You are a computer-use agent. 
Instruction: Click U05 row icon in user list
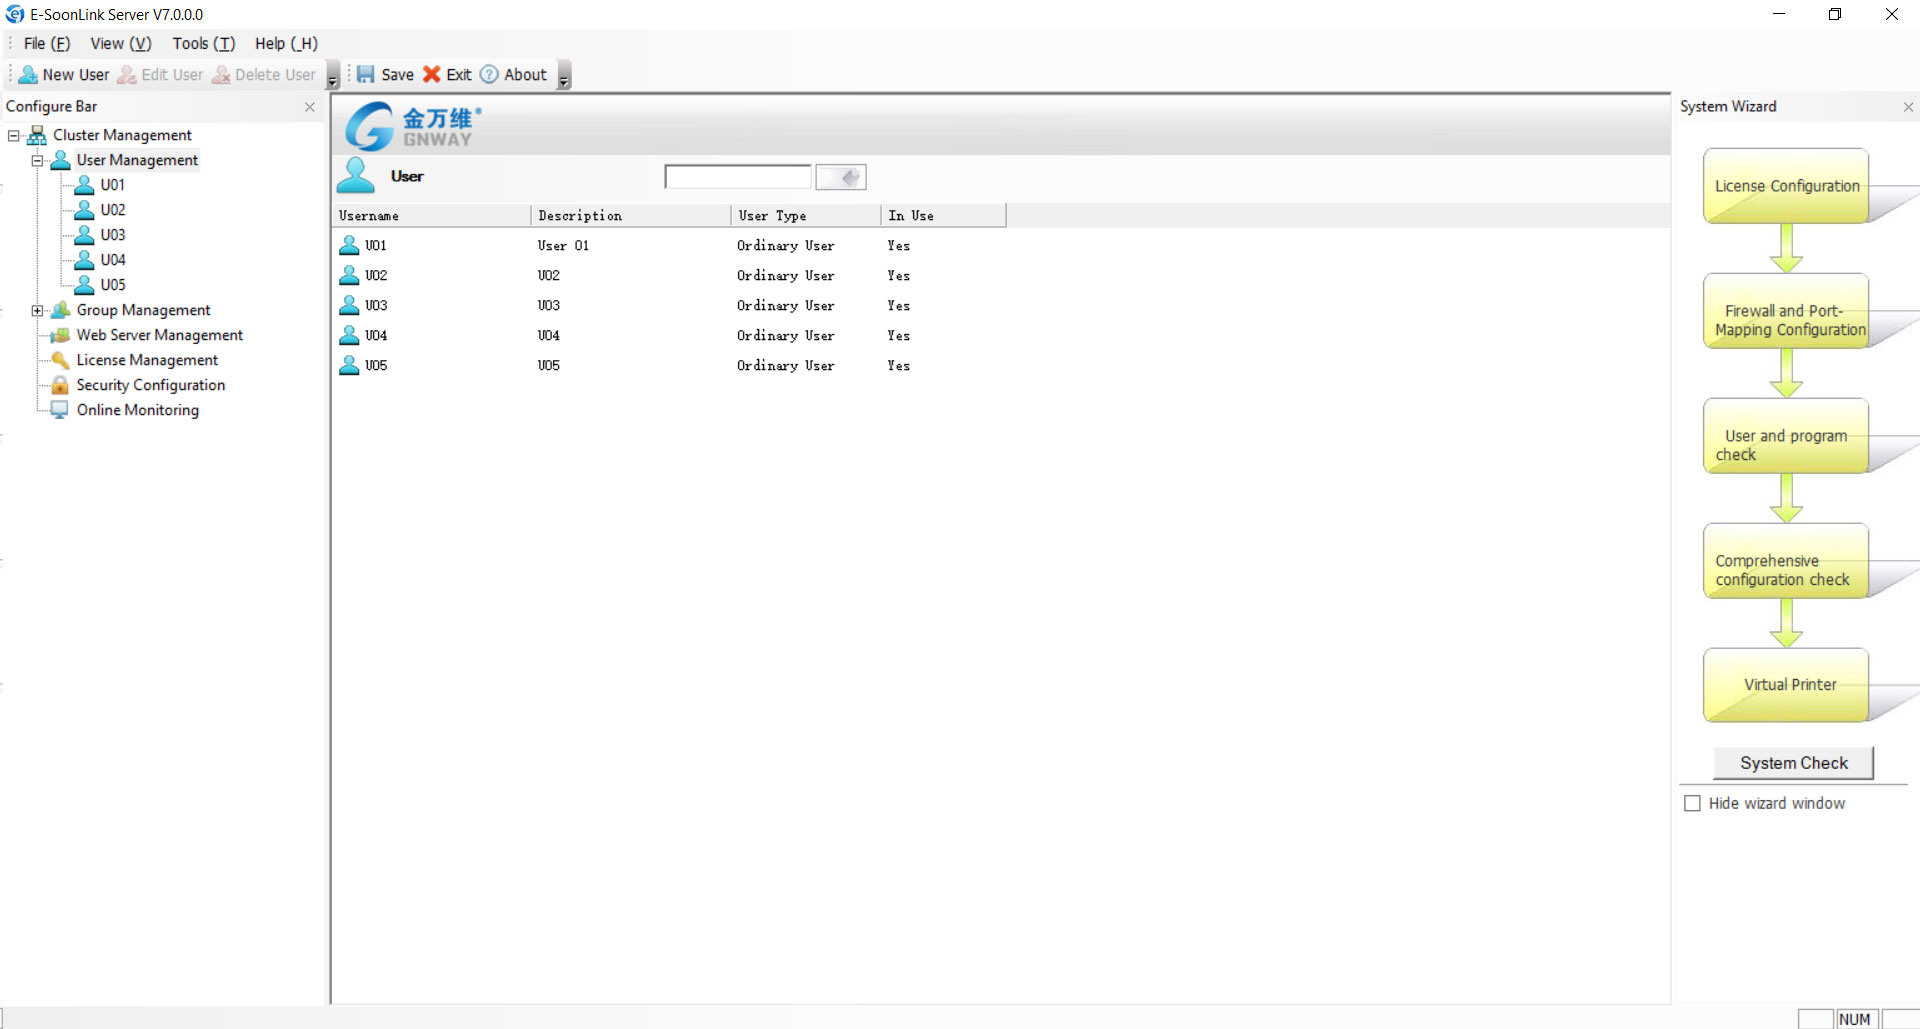(x=349, y=365)
